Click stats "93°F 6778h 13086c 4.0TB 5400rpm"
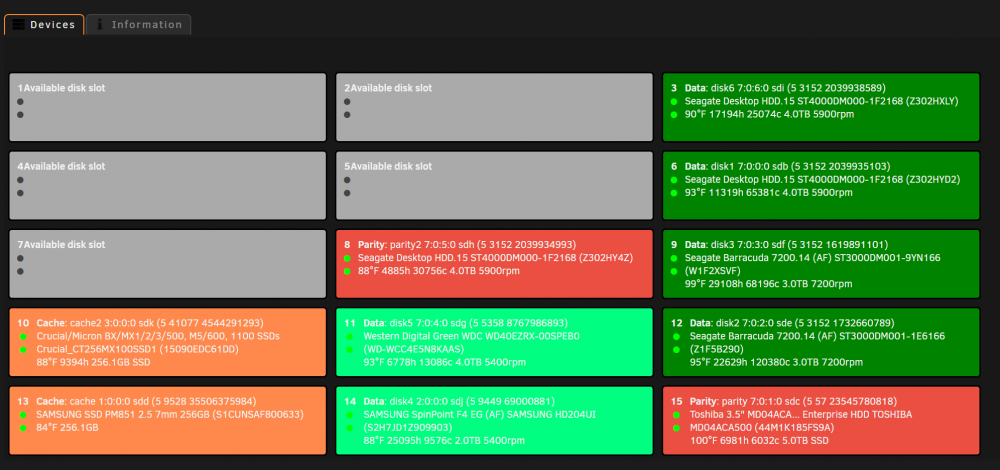1000x470 pixels. (445, 363)
